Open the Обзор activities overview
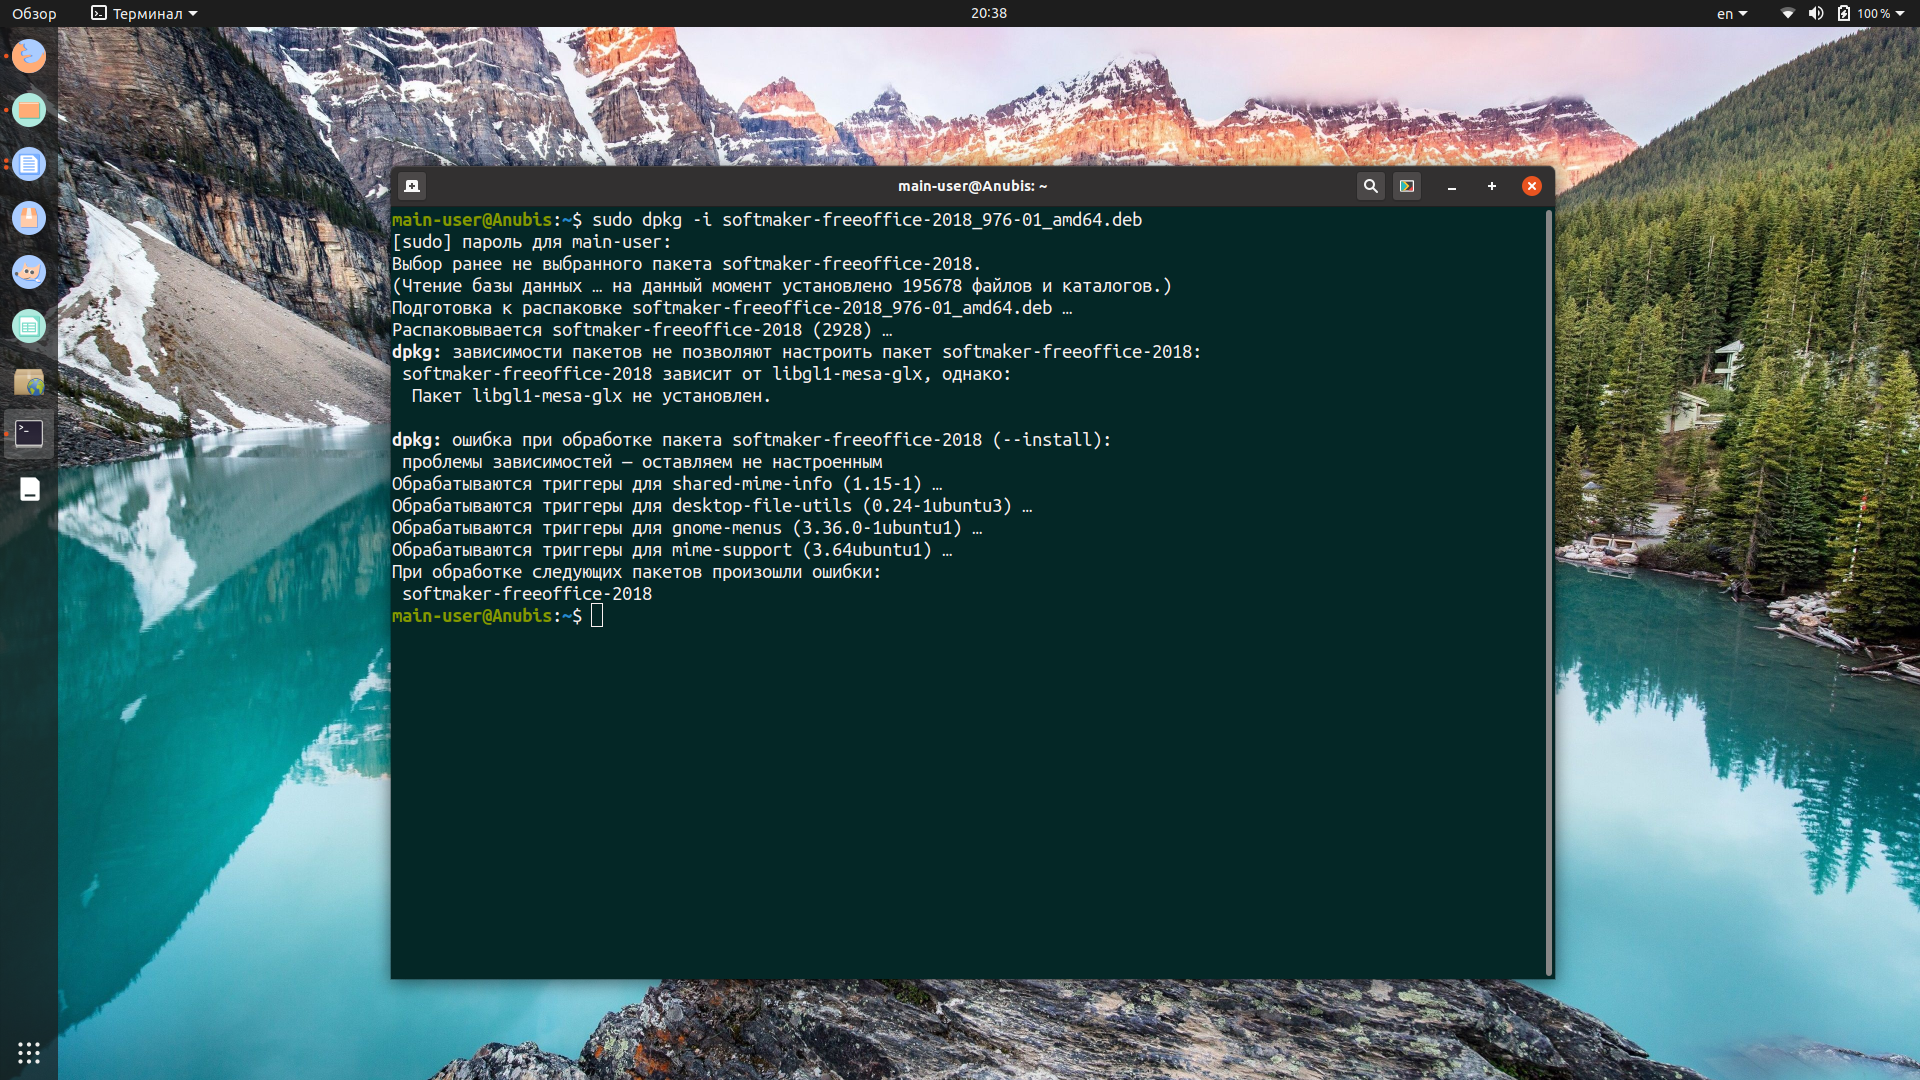Viewport: 1920px width, 1080px height. [x=34, y=13]
